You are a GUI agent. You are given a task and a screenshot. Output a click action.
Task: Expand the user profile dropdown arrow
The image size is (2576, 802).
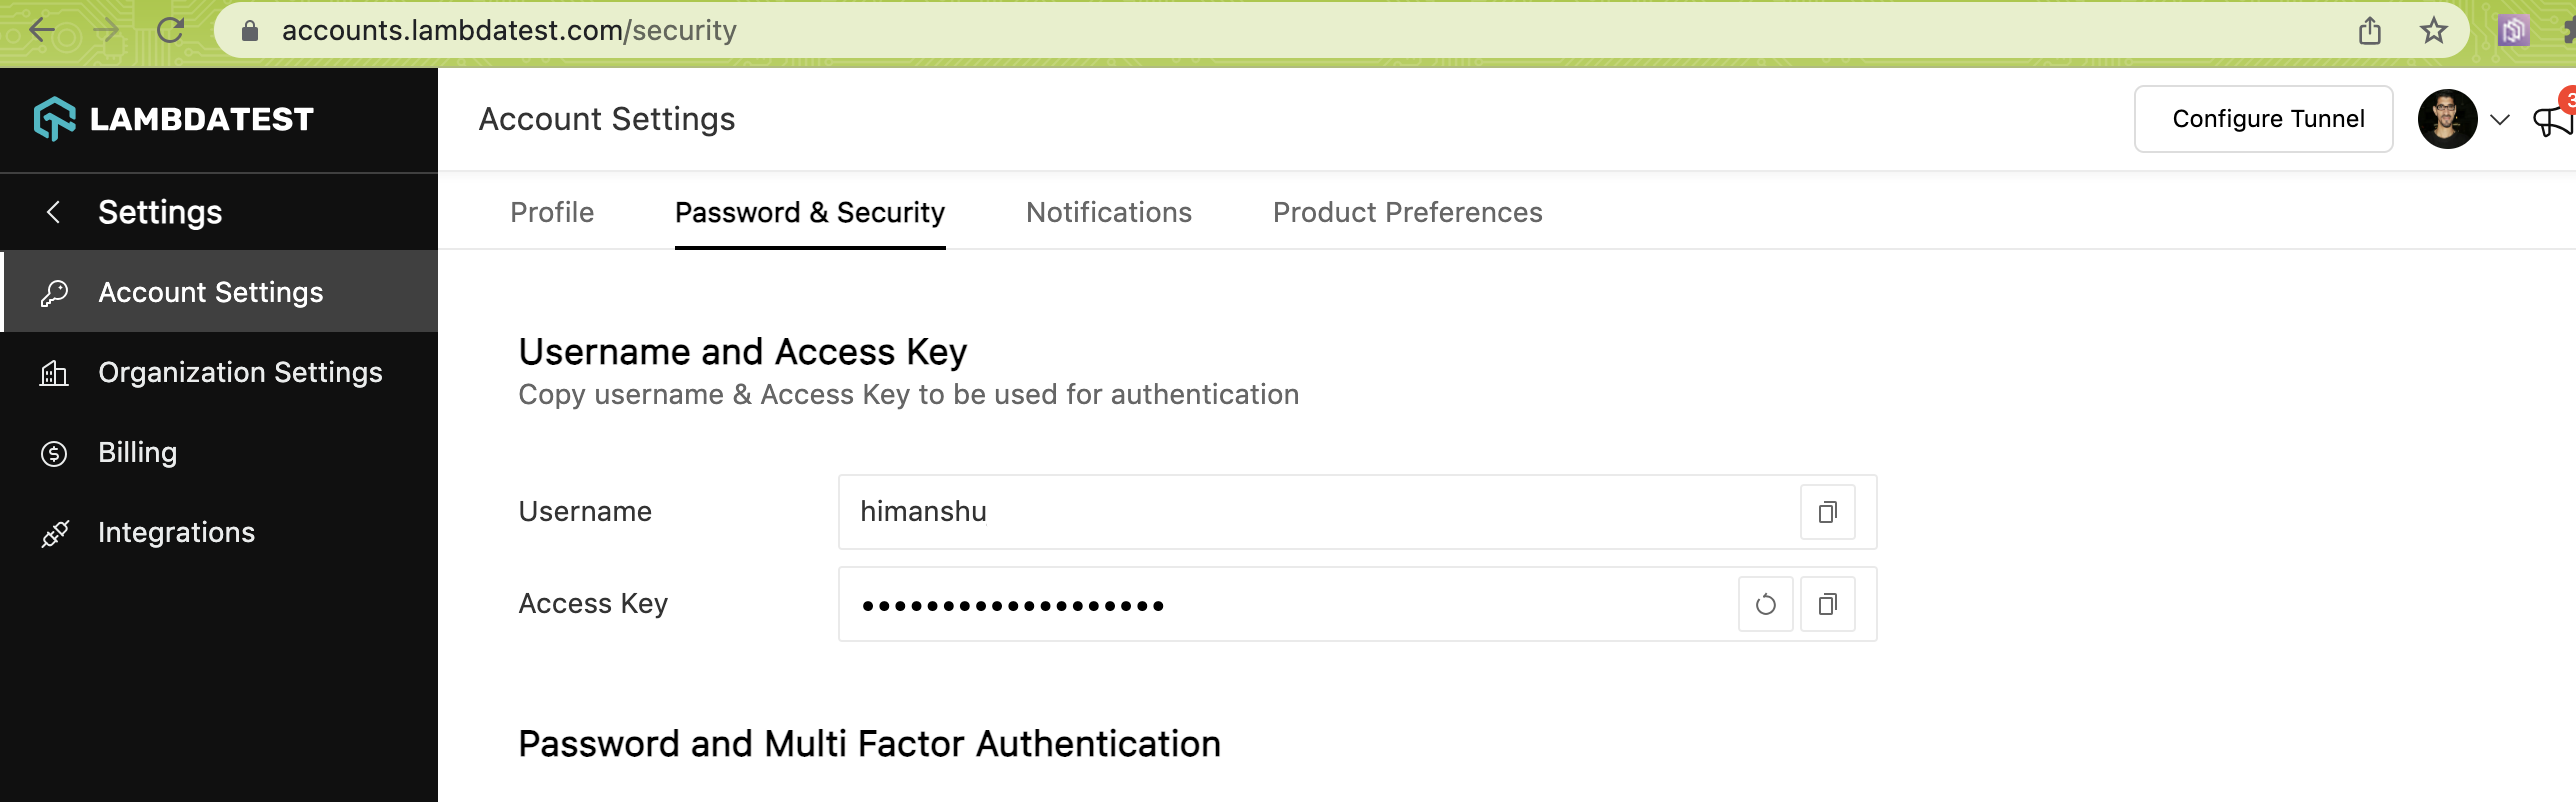[2499, 120]
